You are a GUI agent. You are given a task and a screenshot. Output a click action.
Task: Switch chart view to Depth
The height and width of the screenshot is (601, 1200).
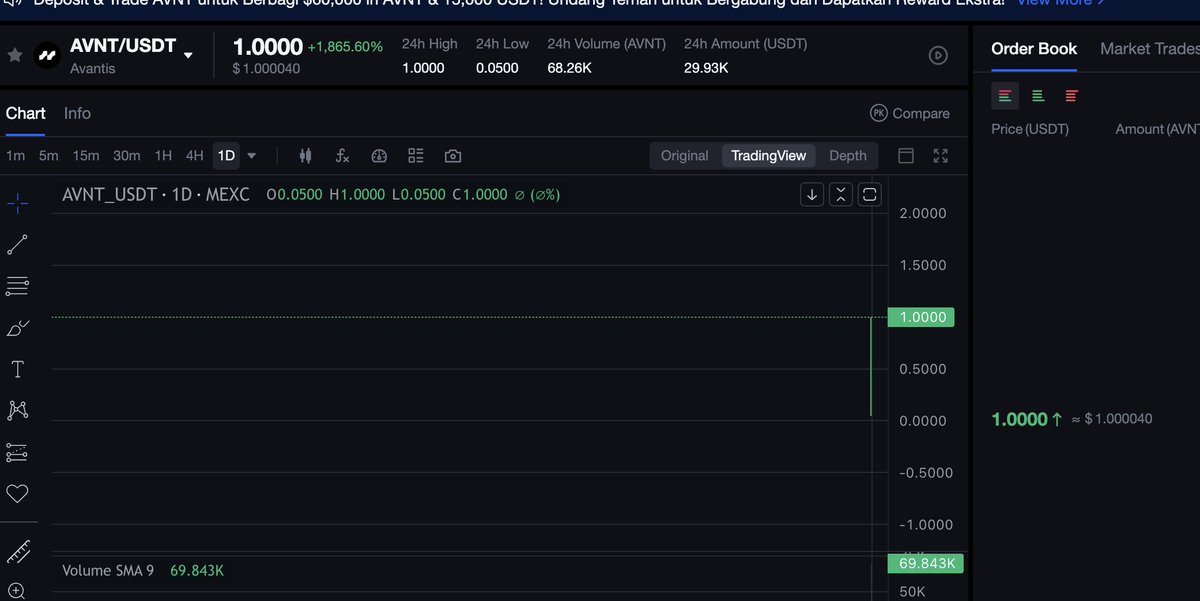pyautogui.click(x=848, y=156)
